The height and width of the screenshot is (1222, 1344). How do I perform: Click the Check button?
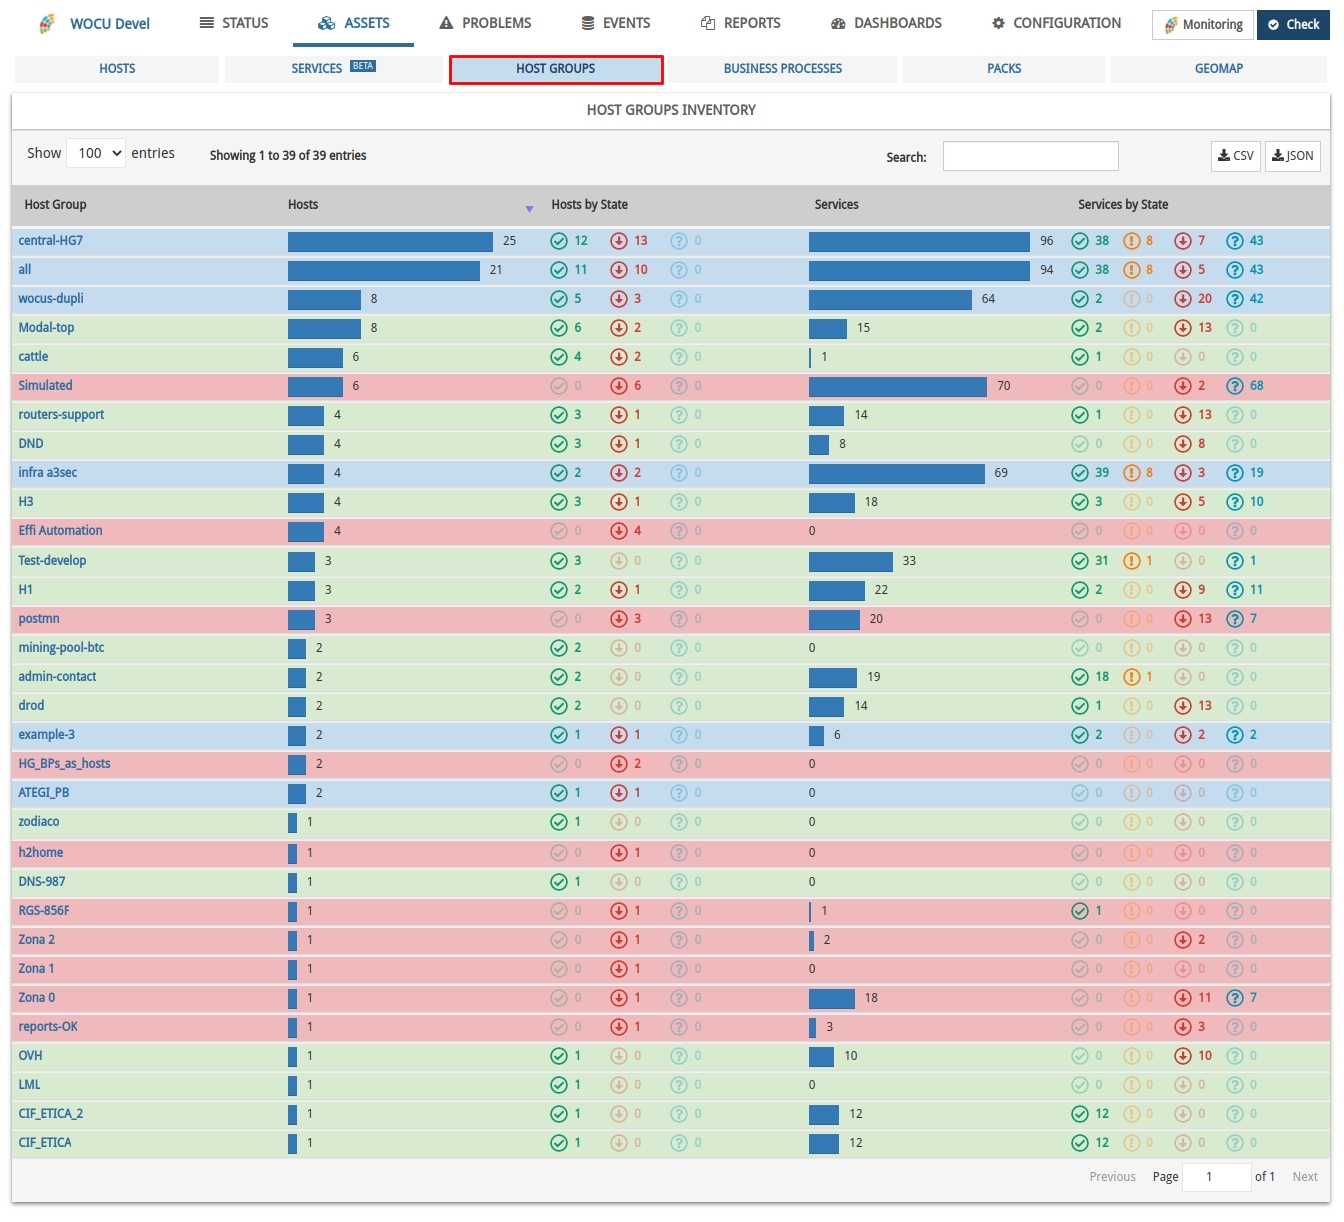[1293, 25]
